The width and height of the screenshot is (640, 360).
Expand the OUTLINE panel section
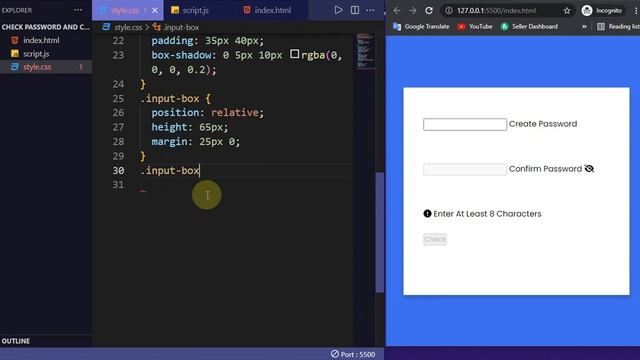pos(16,341)
